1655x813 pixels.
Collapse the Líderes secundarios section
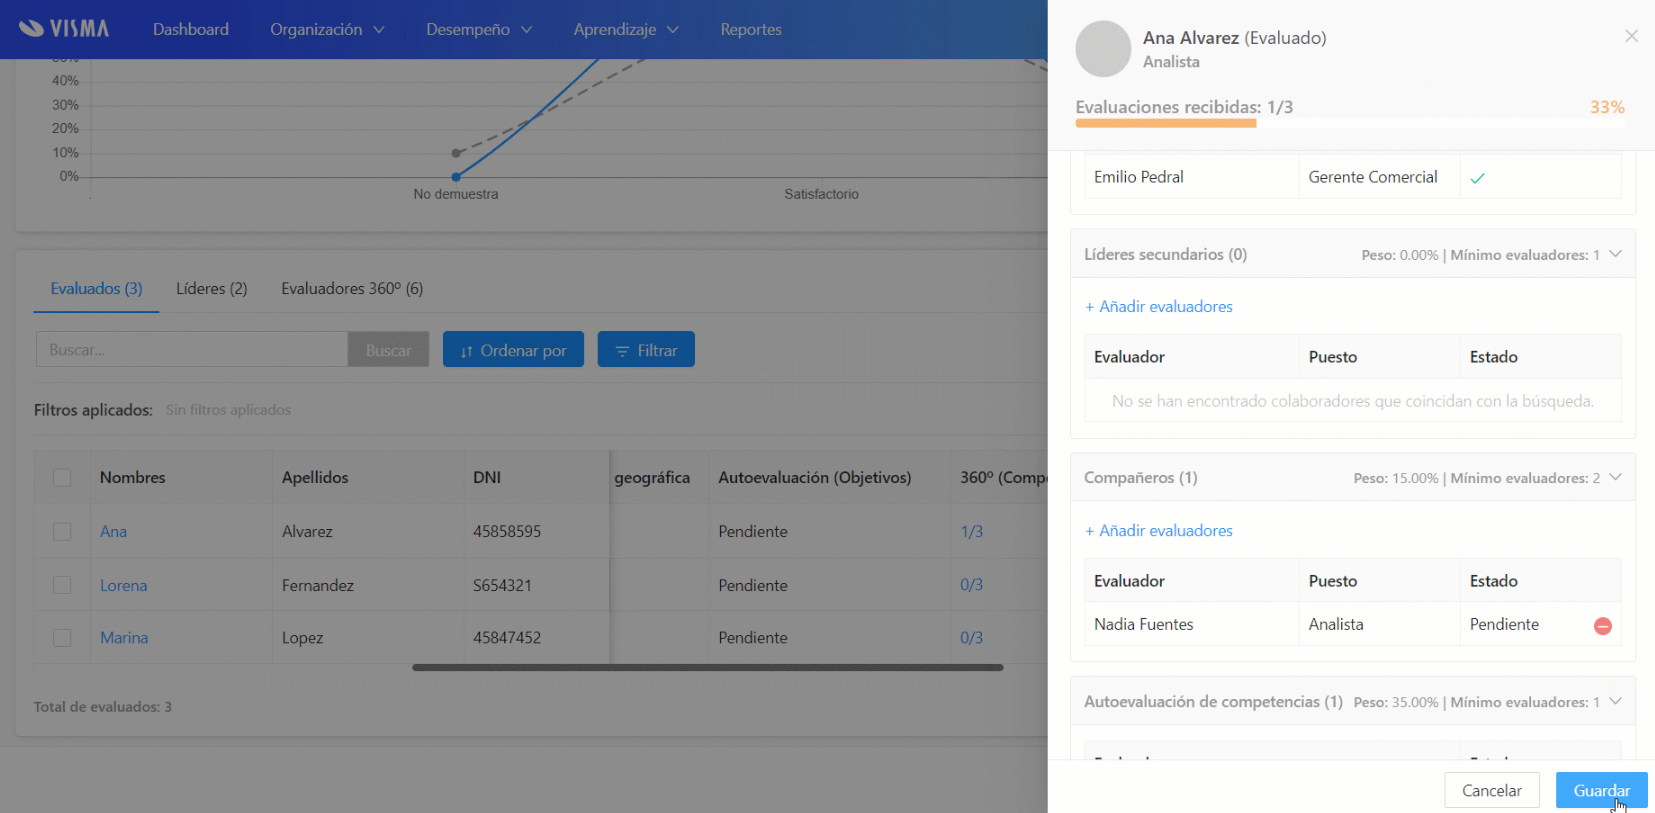[x=1615, y=254]
